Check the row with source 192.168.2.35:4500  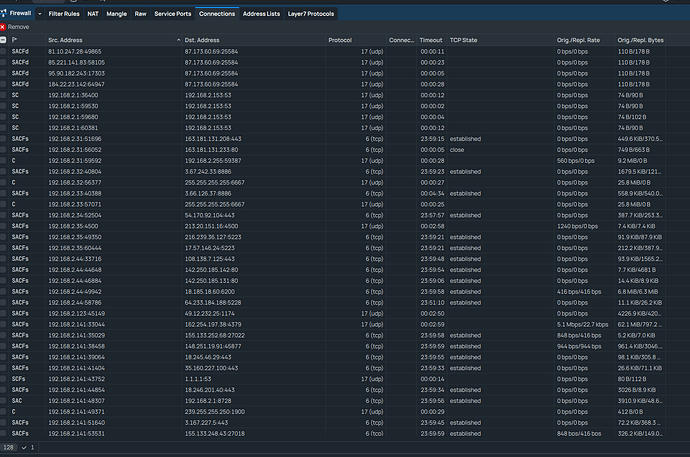click(3, 226)
